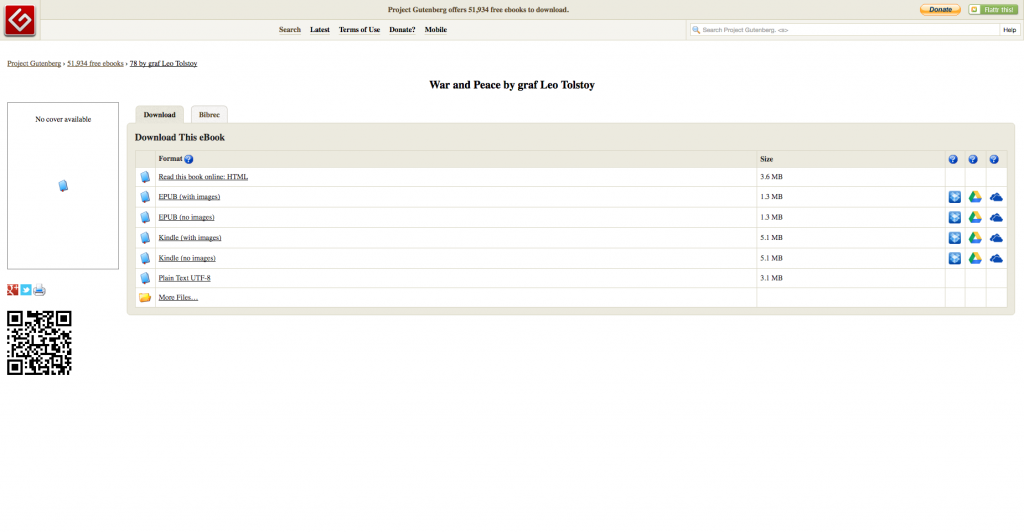
Task: Send EPUB (no images) to Google Drive
Action: point(975,217)
